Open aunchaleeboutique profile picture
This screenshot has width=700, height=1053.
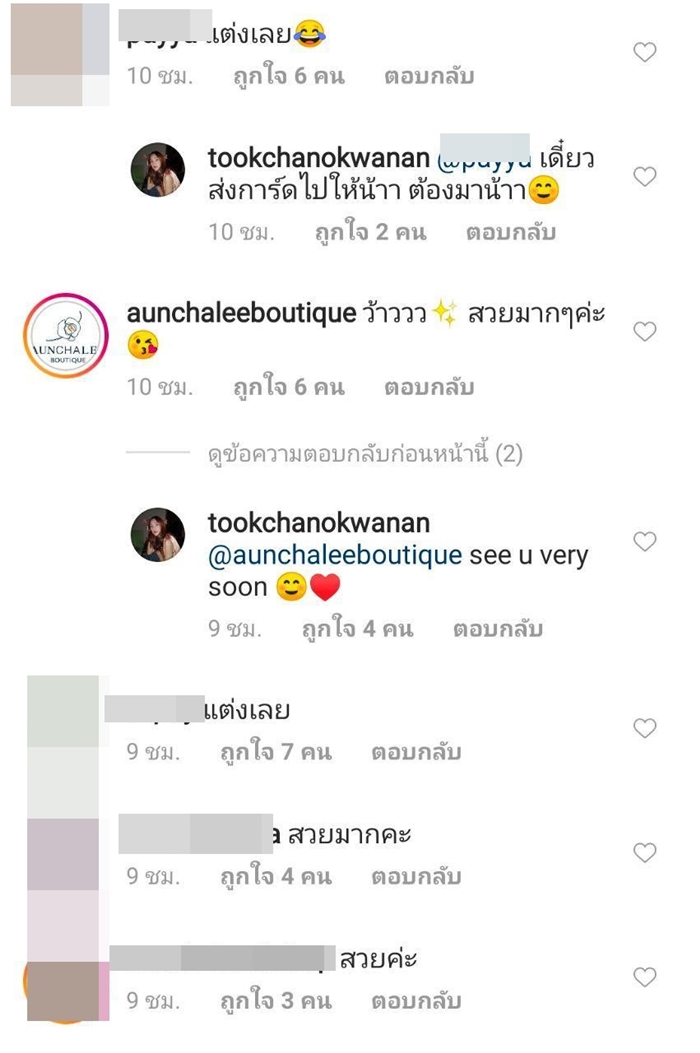66,336
